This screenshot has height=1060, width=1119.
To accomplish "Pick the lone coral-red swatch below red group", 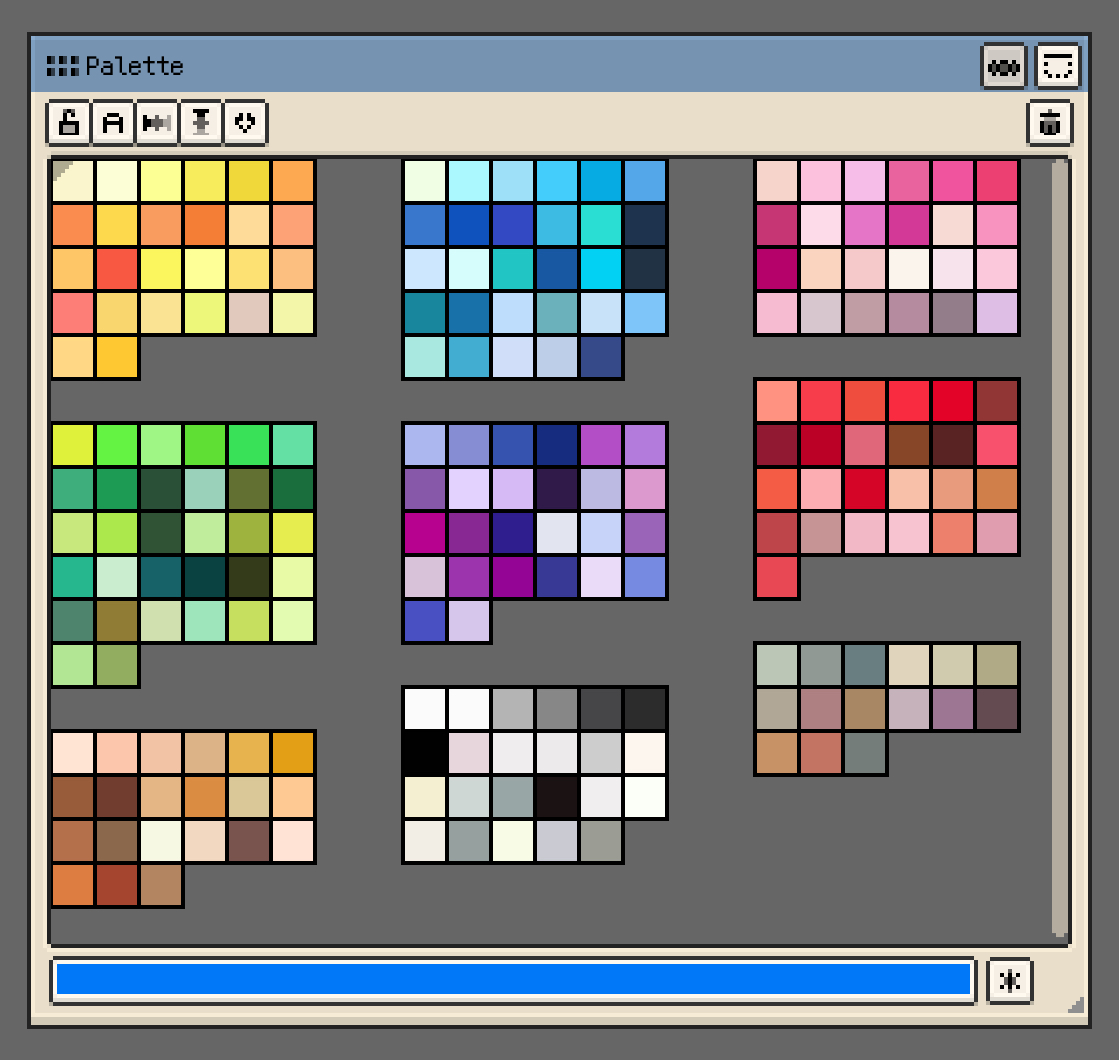I will coord(777,577).
